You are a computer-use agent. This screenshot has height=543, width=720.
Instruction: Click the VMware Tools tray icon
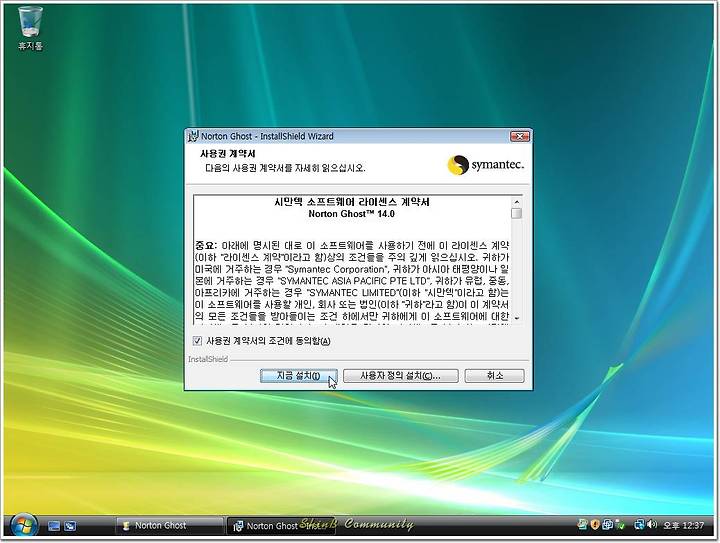[608, 524]
